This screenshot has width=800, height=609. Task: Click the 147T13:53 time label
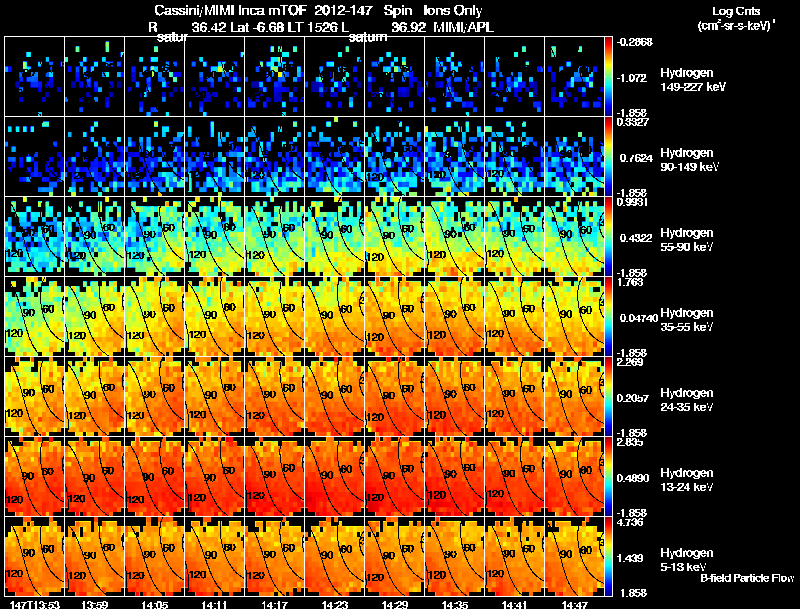[35, 605]
